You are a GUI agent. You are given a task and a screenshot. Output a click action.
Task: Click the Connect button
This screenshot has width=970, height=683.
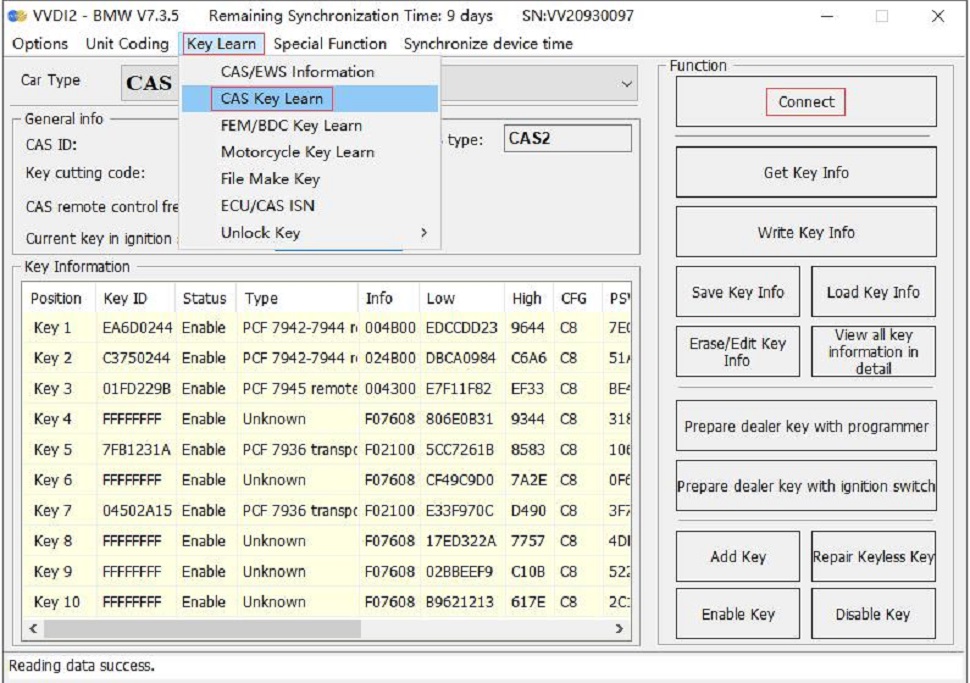pyautogui.click(x=806, y=102)
